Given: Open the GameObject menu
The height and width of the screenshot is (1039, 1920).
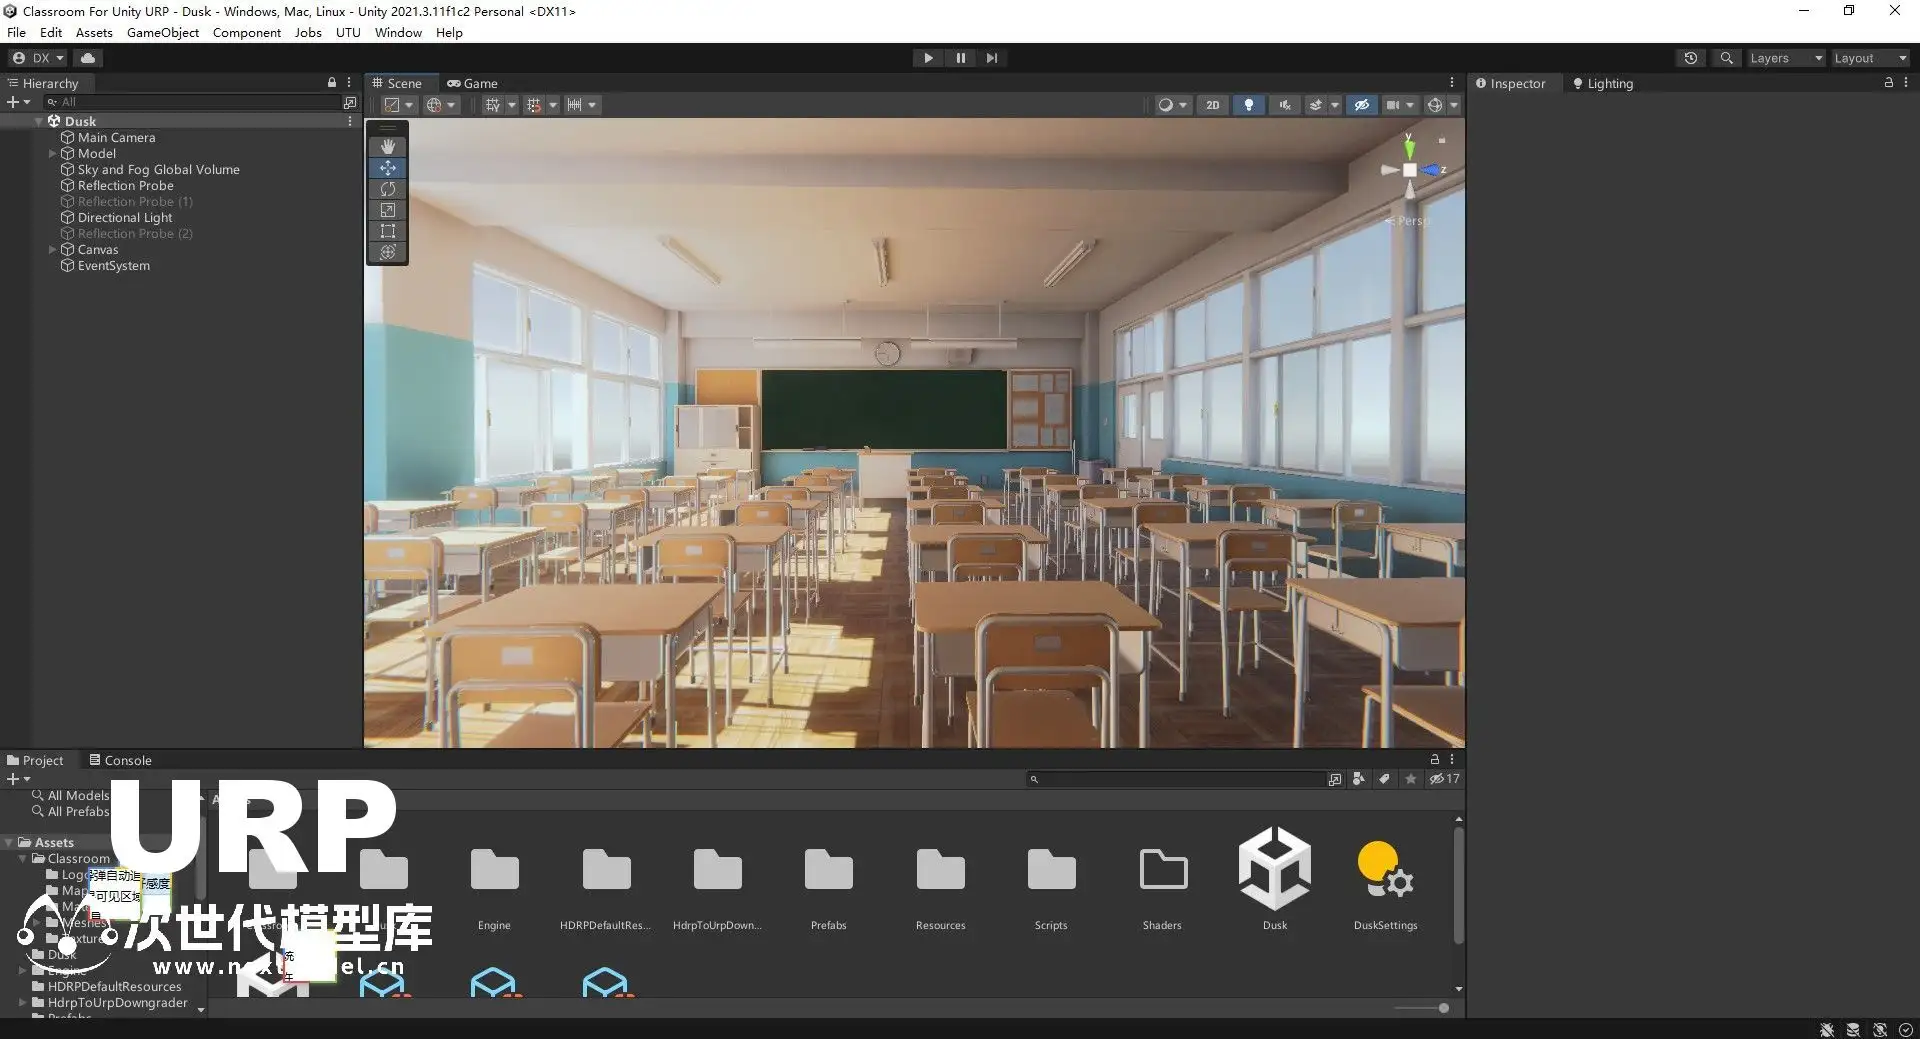Looking at the screenshot, I should [x=162, y=33].
